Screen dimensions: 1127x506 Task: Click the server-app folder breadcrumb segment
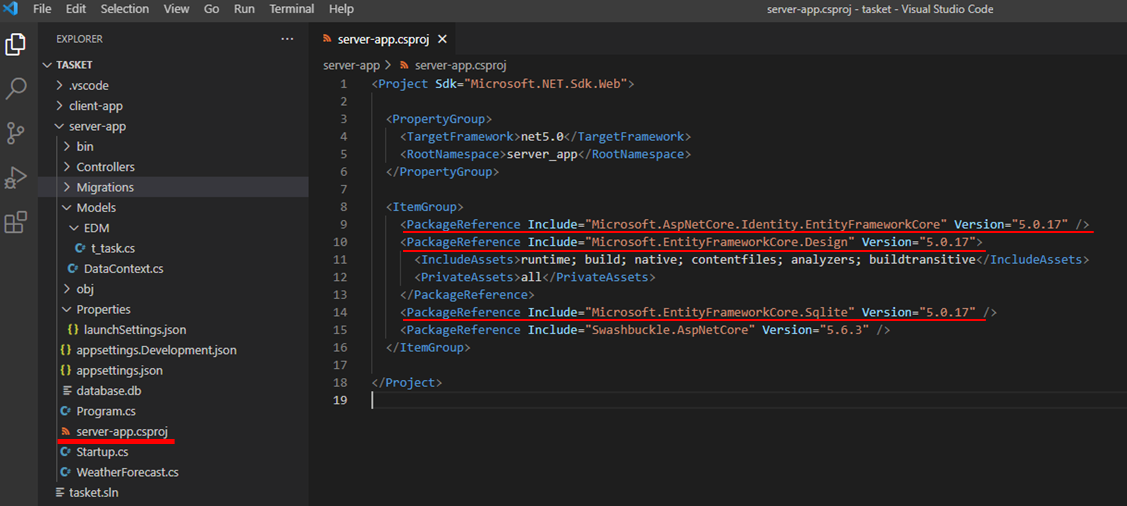(351, 65)
